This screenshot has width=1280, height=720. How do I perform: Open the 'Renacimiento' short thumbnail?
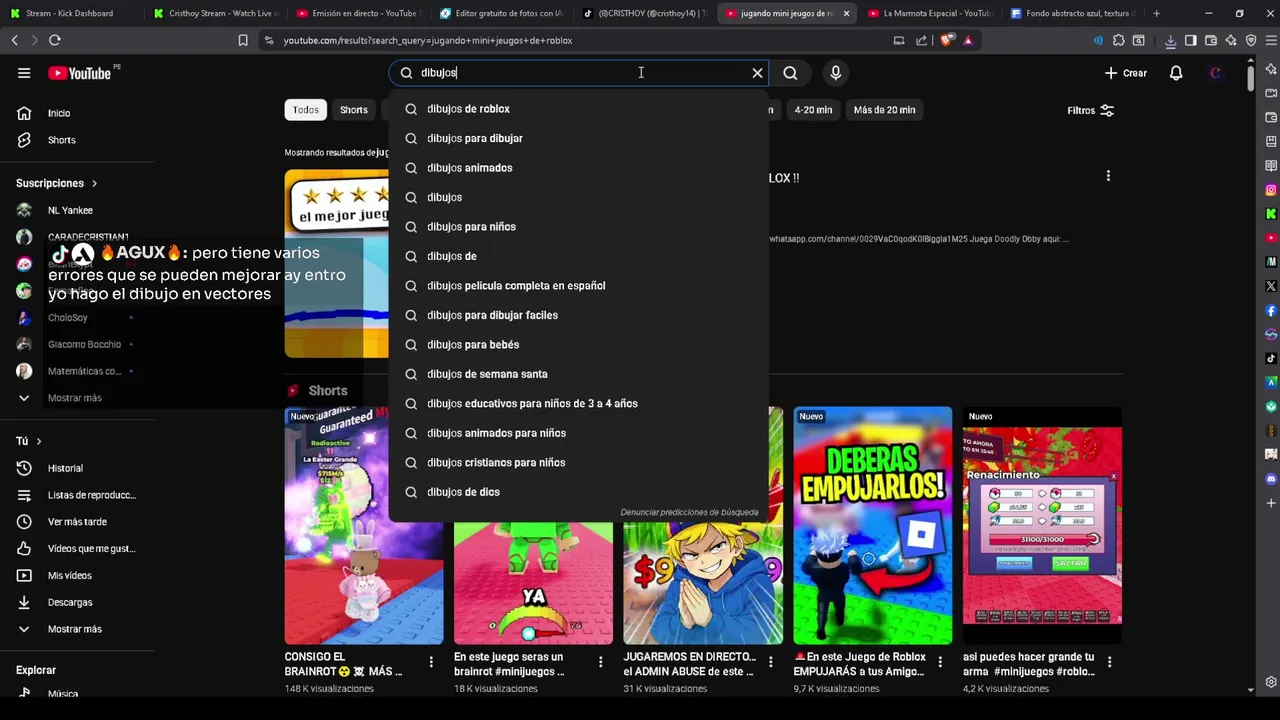click(x=1042, y=525)
